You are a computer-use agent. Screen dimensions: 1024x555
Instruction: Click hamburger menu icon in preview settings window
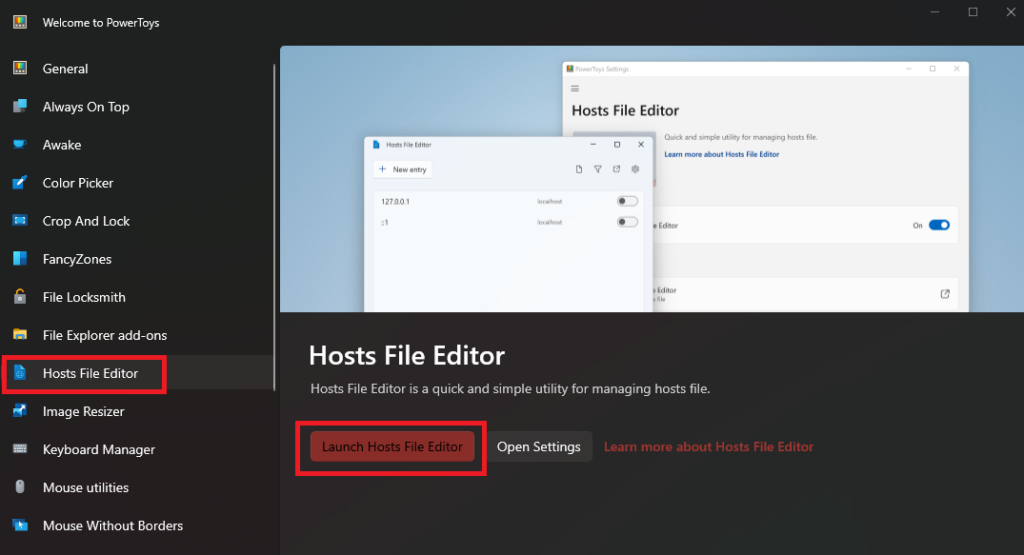click(x=575, y=88)
